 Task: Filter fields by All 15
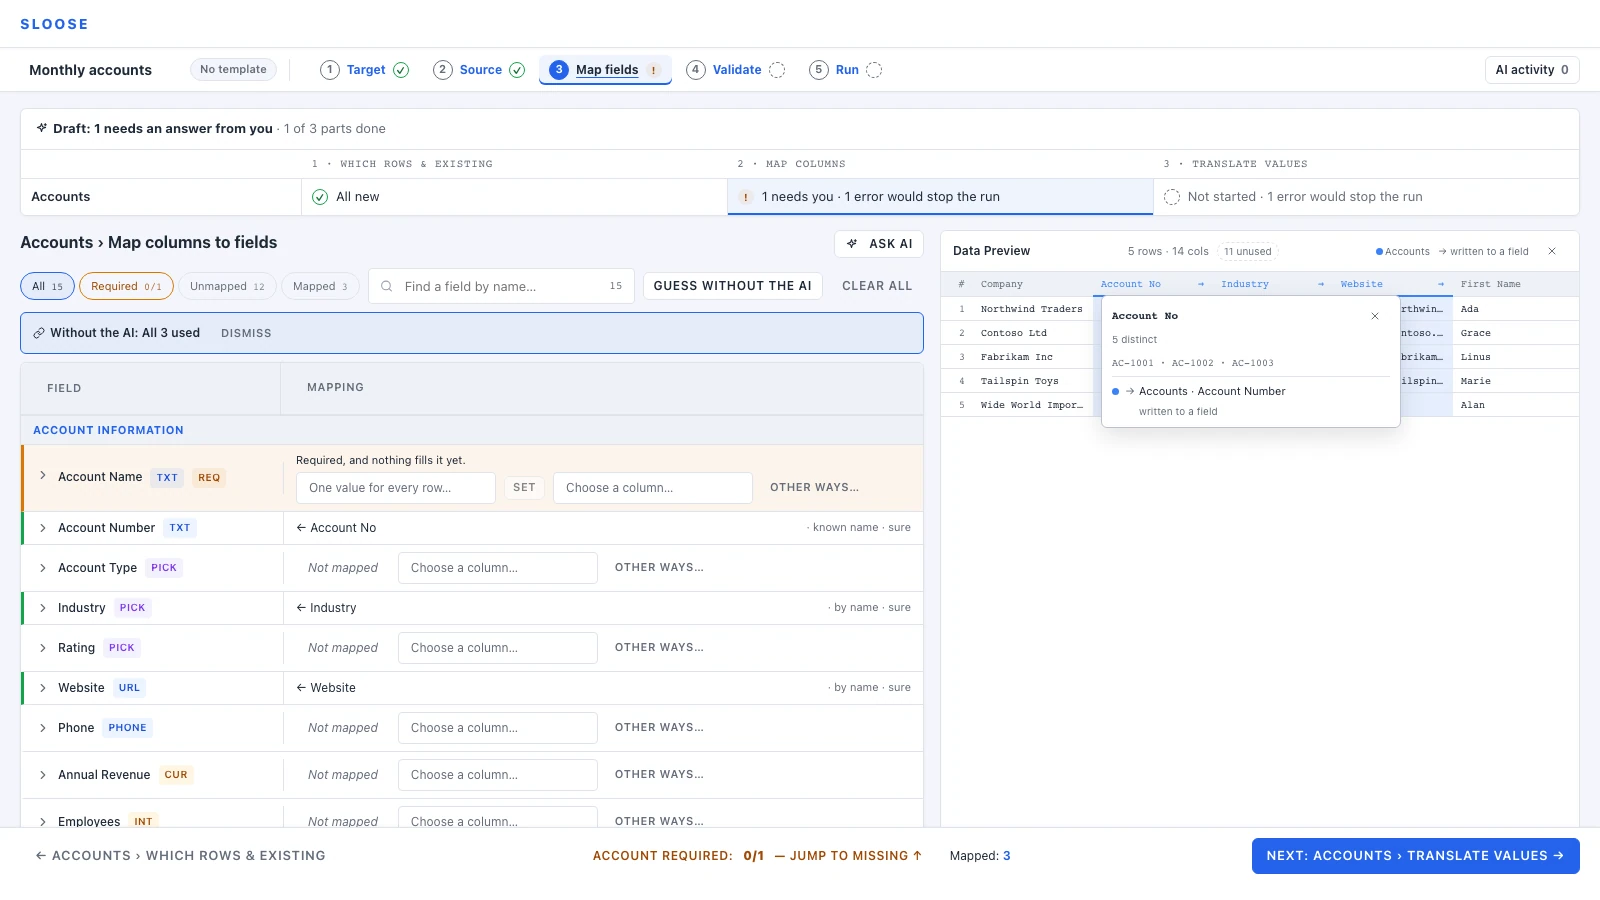pos(48,286)
